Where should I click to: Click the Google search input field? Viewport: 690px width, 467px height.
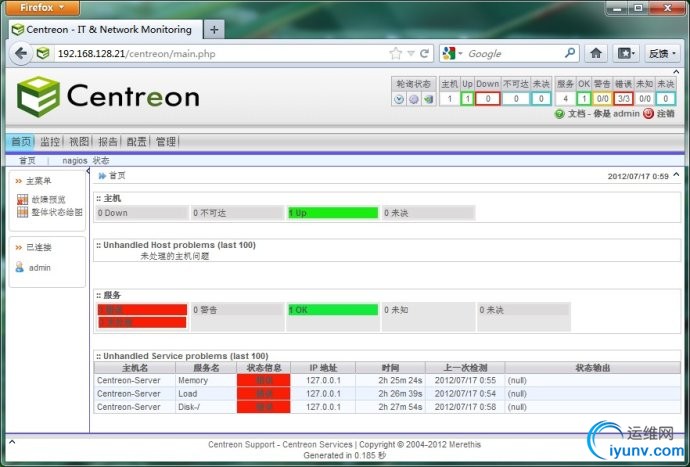514,54
